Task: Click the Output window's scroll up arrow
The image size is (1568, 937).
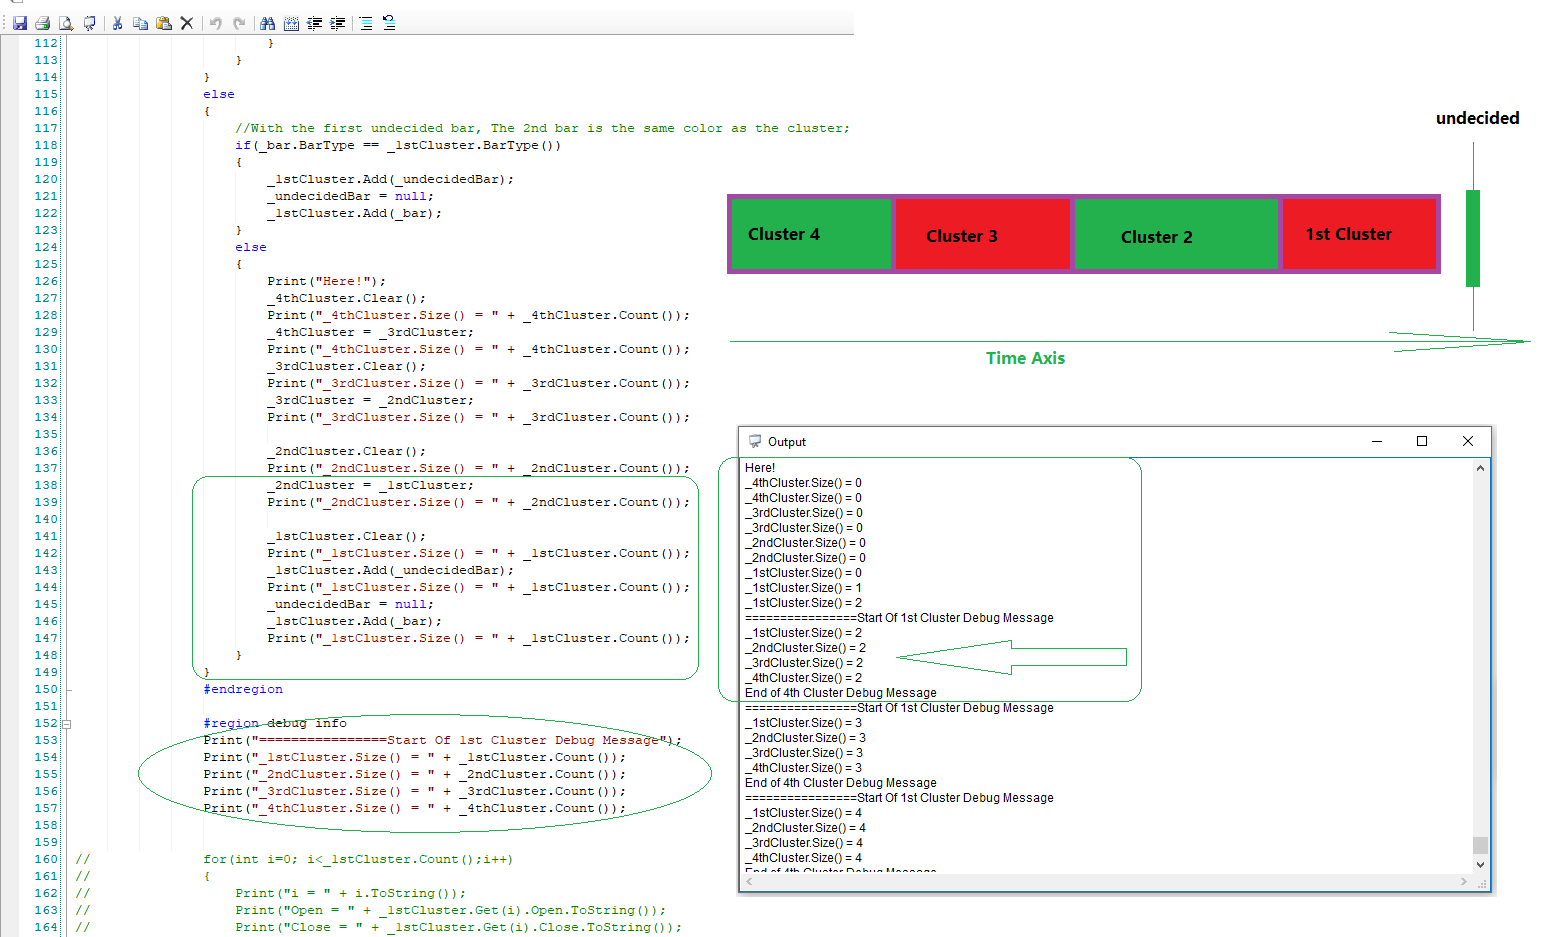Action: [x=1481, y=468]
